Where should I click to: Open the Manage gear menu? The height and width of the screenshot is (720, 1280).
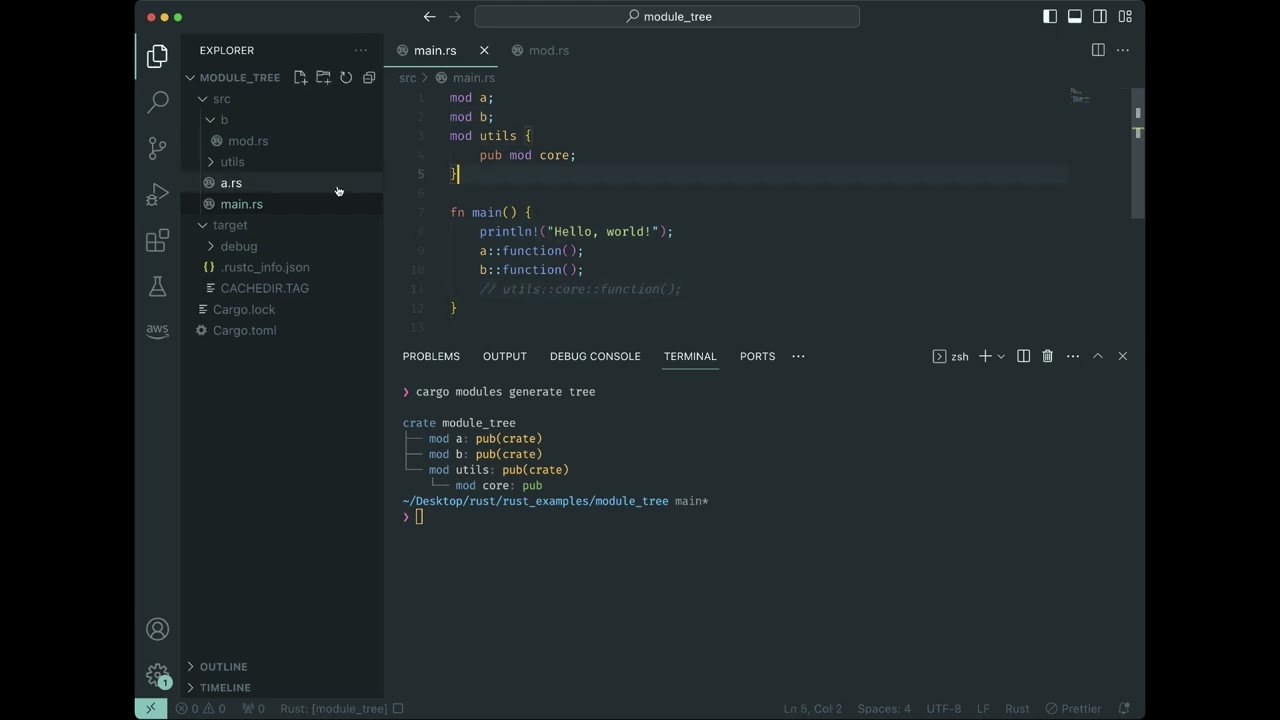click(157, 675)
